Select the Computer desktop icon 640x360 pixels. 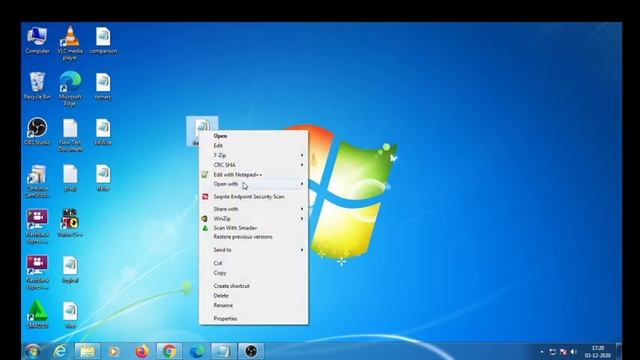pos(37,40)
